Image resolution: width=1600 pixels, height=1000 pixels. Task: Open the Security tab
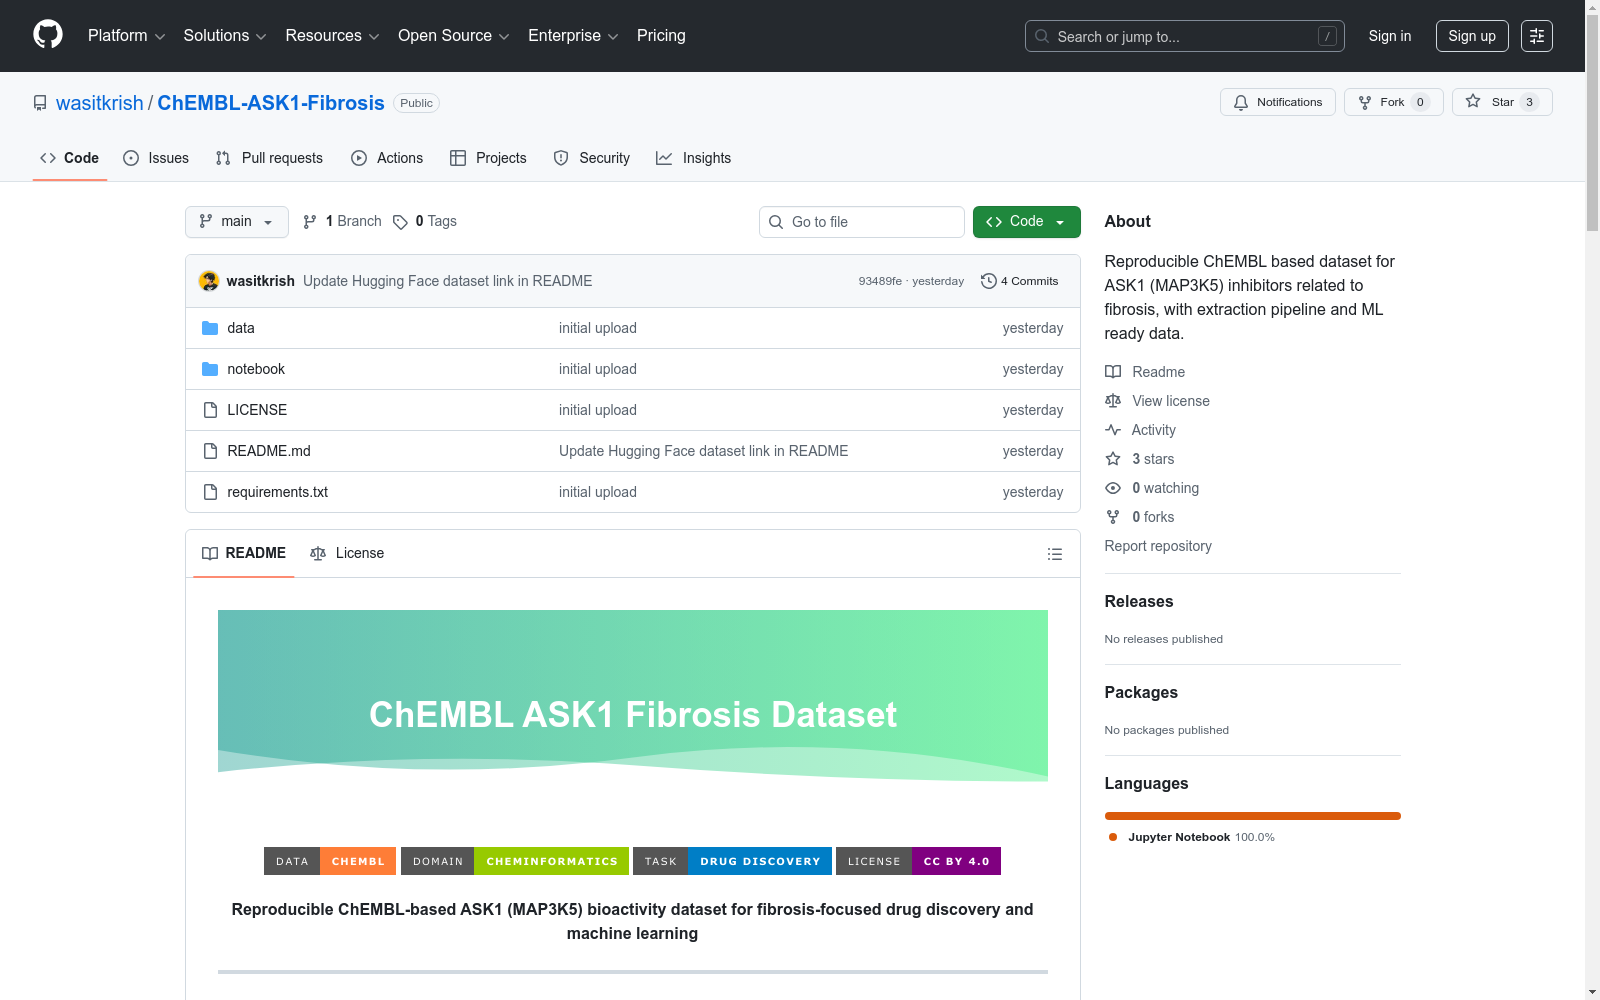[592, 158]
